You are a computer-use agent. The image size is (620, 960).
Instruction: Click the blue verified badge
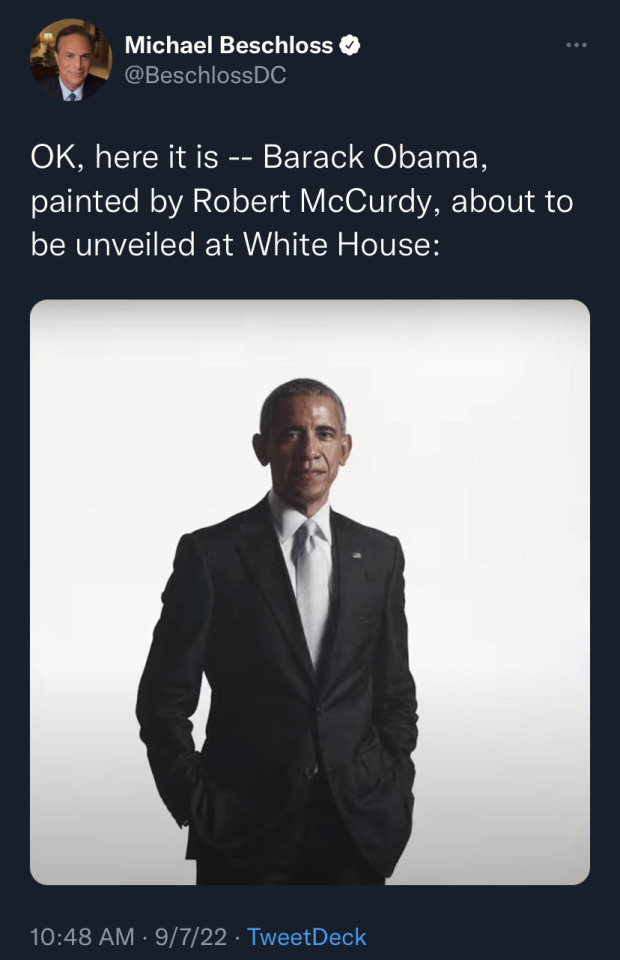tap(349, 45)
